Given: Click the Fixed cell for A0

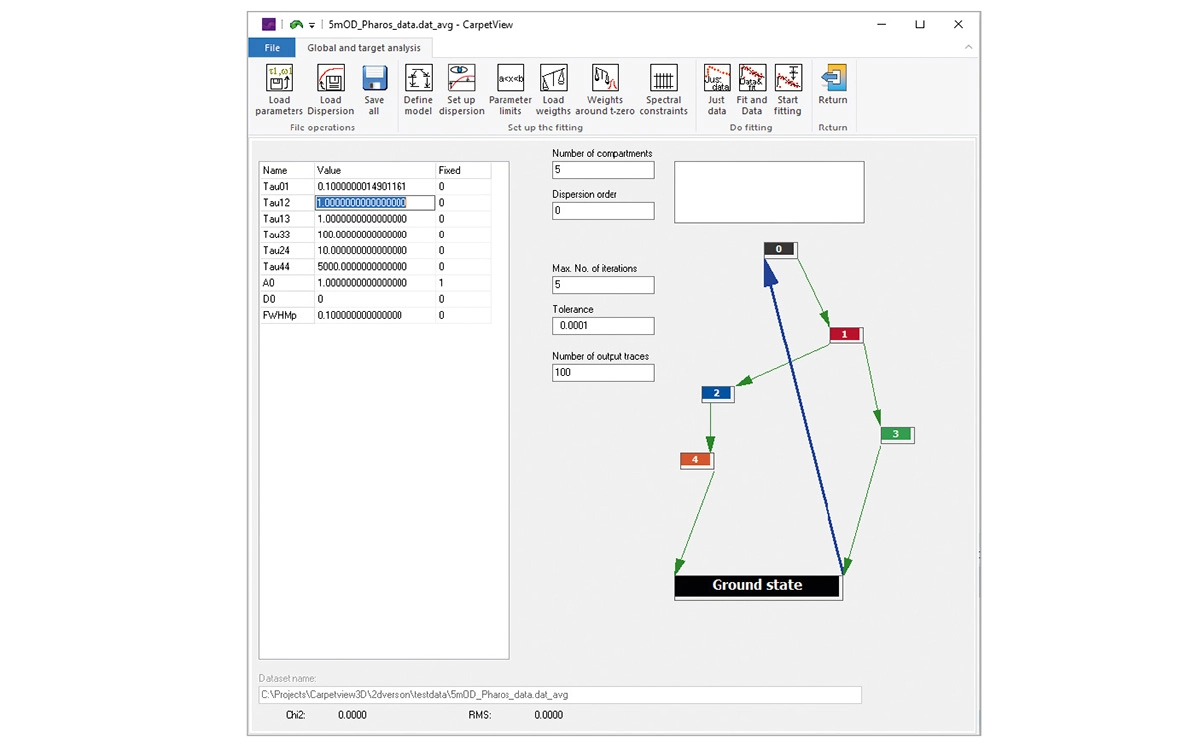Looking at the screenshot, I should pyautogui.click(x=463, y=283).
